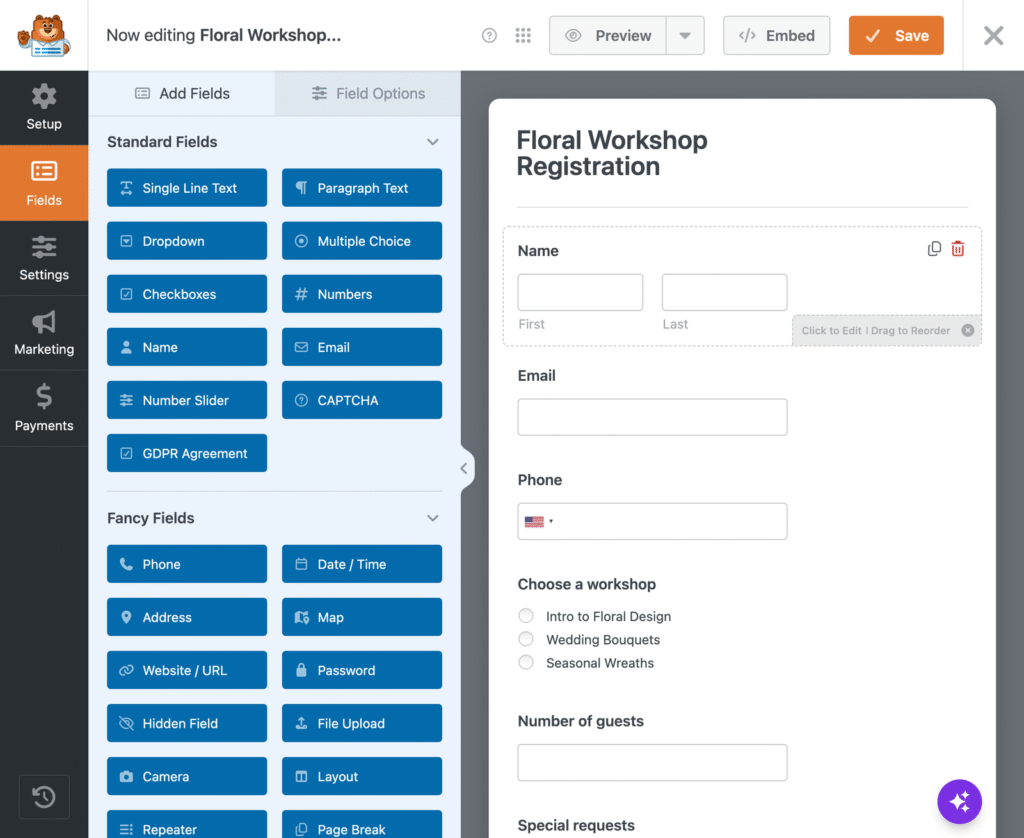Open the Marketing sidebar section
Screen dimensions: 1024x838
point(44,333)
